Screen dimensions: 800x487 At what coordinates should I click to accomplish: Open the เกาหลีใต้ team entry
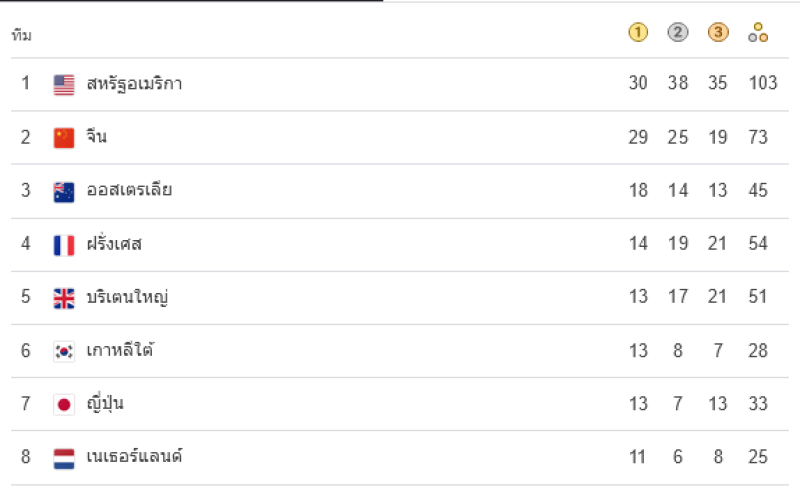click(400, 351)
